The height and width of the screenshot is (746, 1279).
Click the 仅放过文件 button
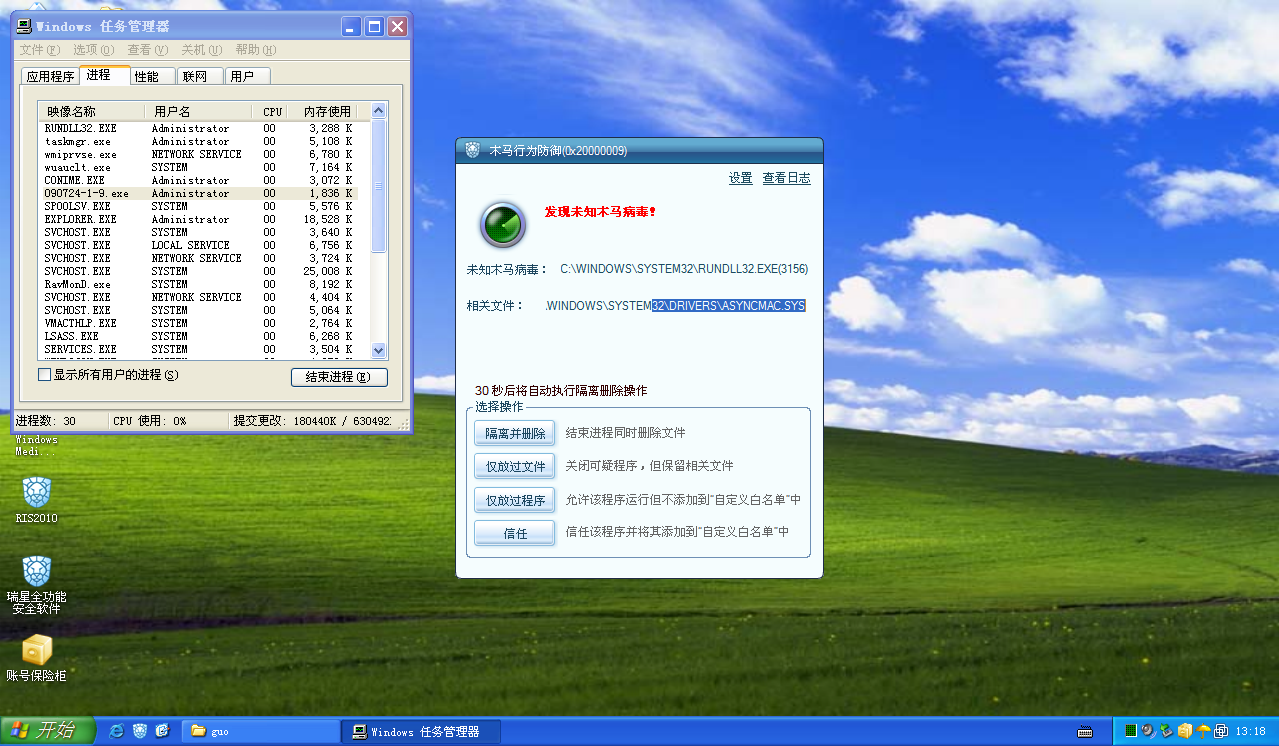(515, 466)
